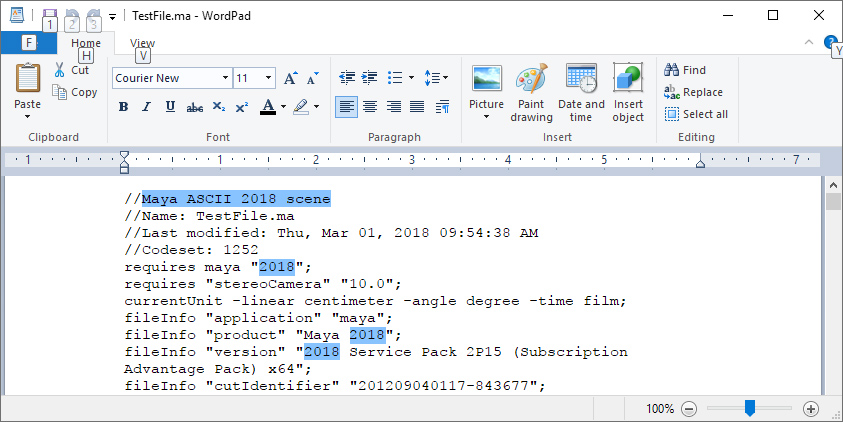Copy the selected text
Image resolution: width=843 pixels, height=422 pixels.
(75, 92)
